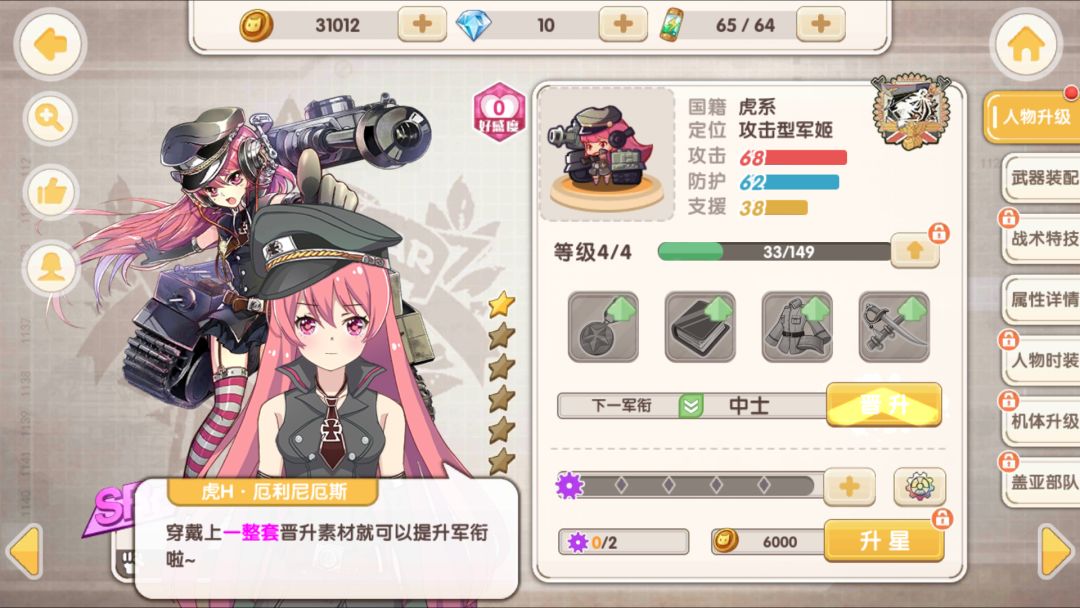The image size is (1080, 608).
Task: Go to previous character with left arrow
Action: (x=24, y=551)
